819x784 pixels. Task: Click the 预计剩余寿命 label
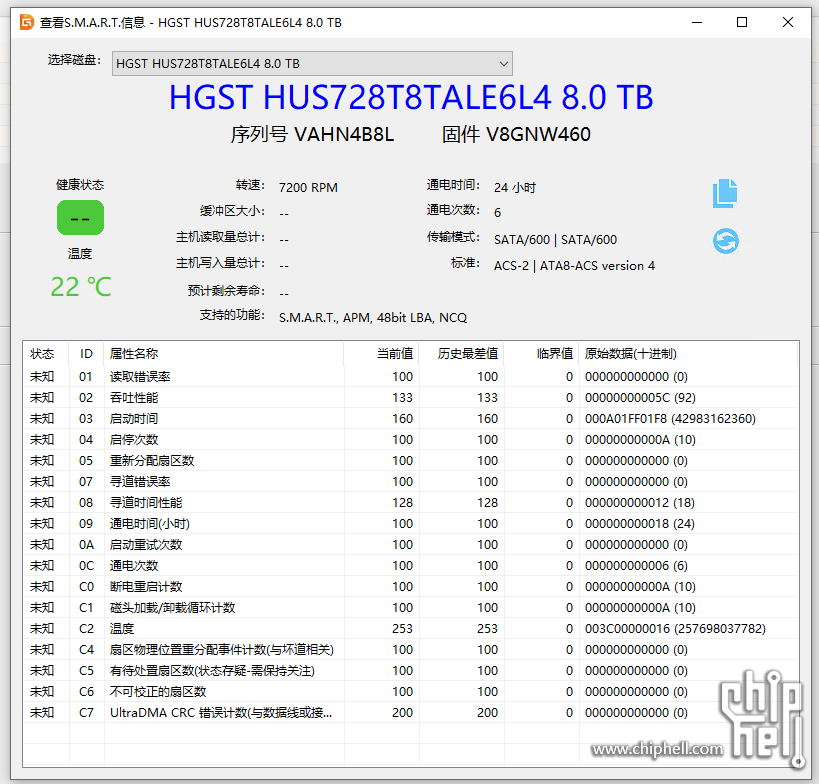[226, 290]
